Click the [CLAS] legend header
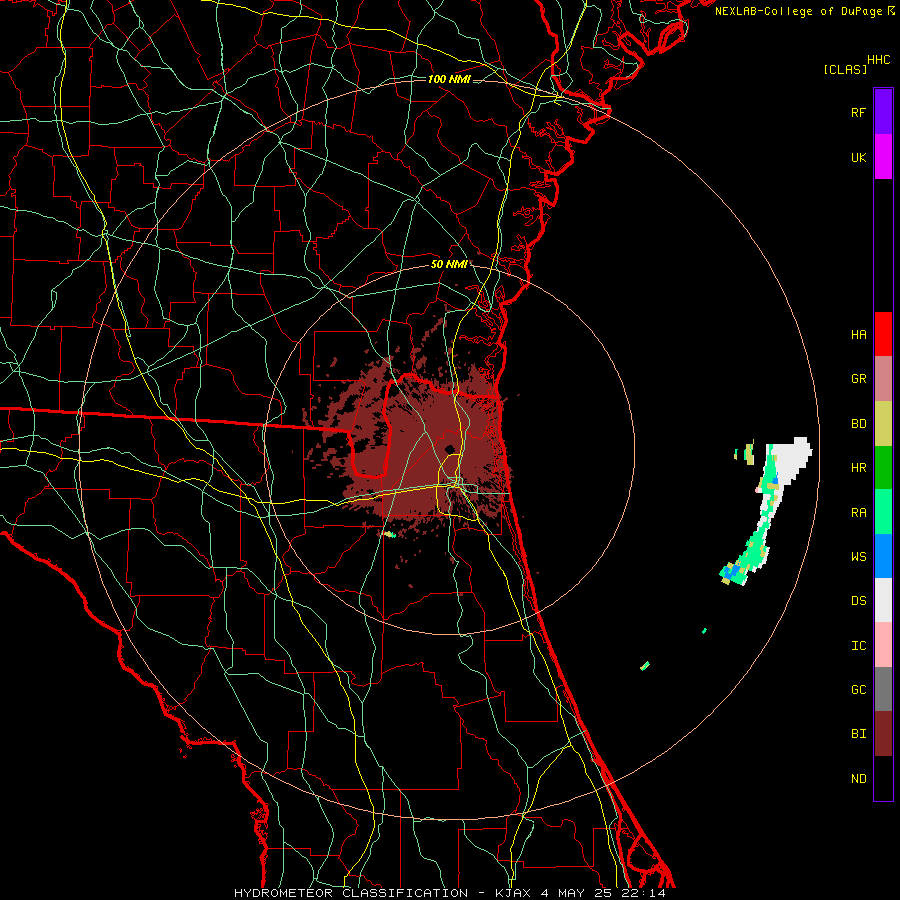 point(845,70)
